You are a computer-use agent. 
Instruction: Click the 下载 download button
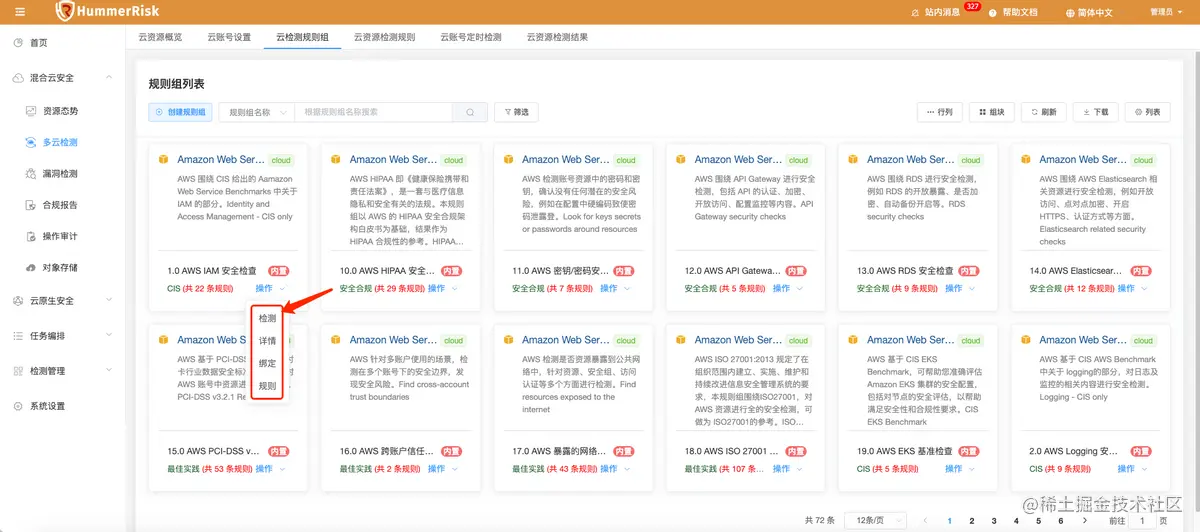(1095, 112)
